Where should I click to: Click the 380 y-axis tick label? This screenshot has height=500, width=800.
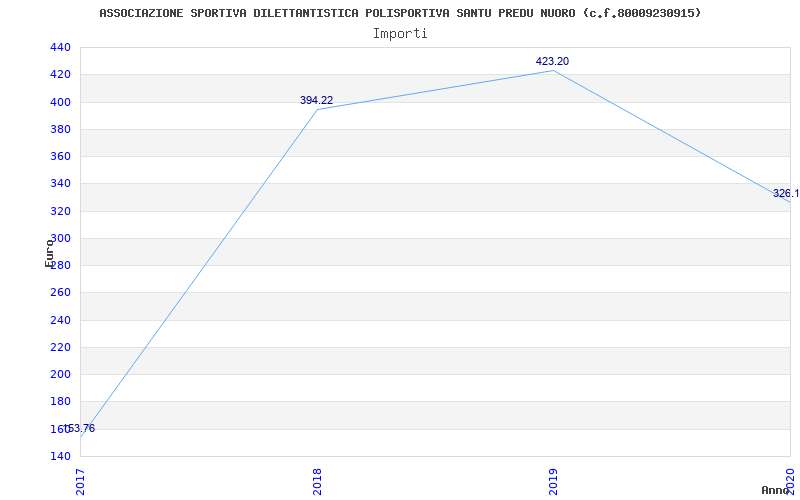point(60,129)
